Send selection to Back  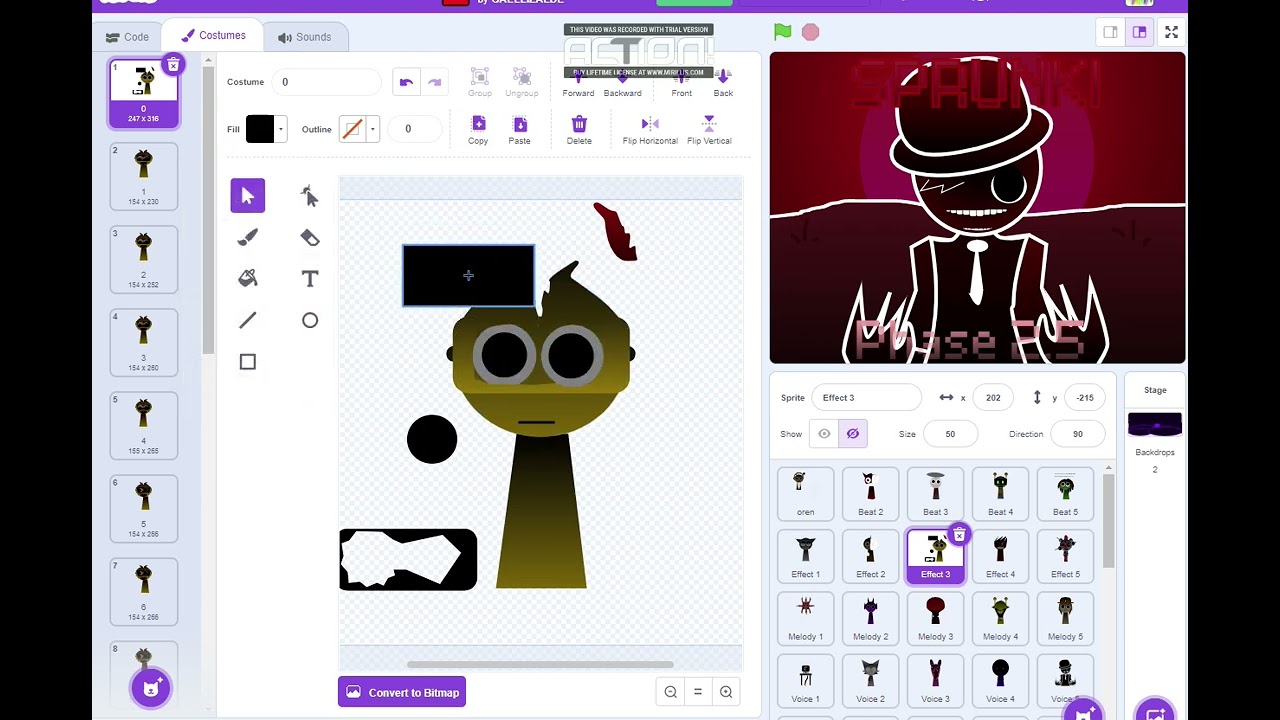(723, 83)
